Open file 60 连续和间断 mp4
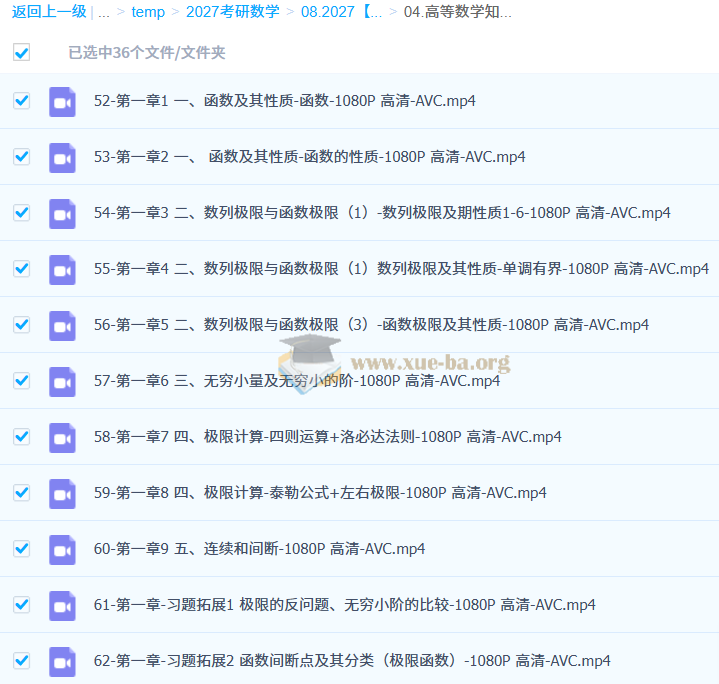Image resolution: width=719 pixels, height=684 pixels. coord(259,549)
